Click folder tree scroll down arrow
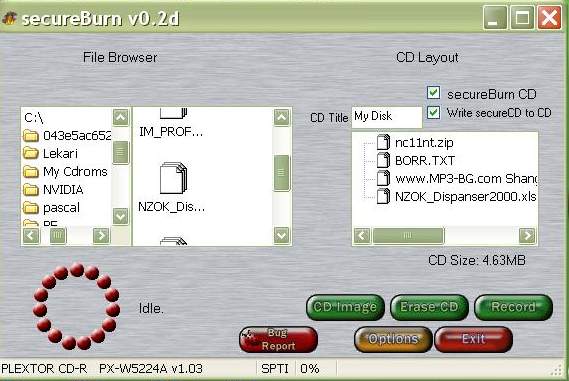Viewport: 569px width, 381px height. (x=120, y=217)
